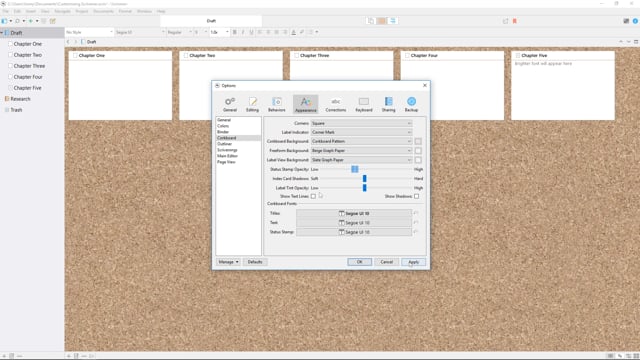This screenshot has height=360, width=640.
Task: Open the General options tab icon
Action: click(230, 104)
